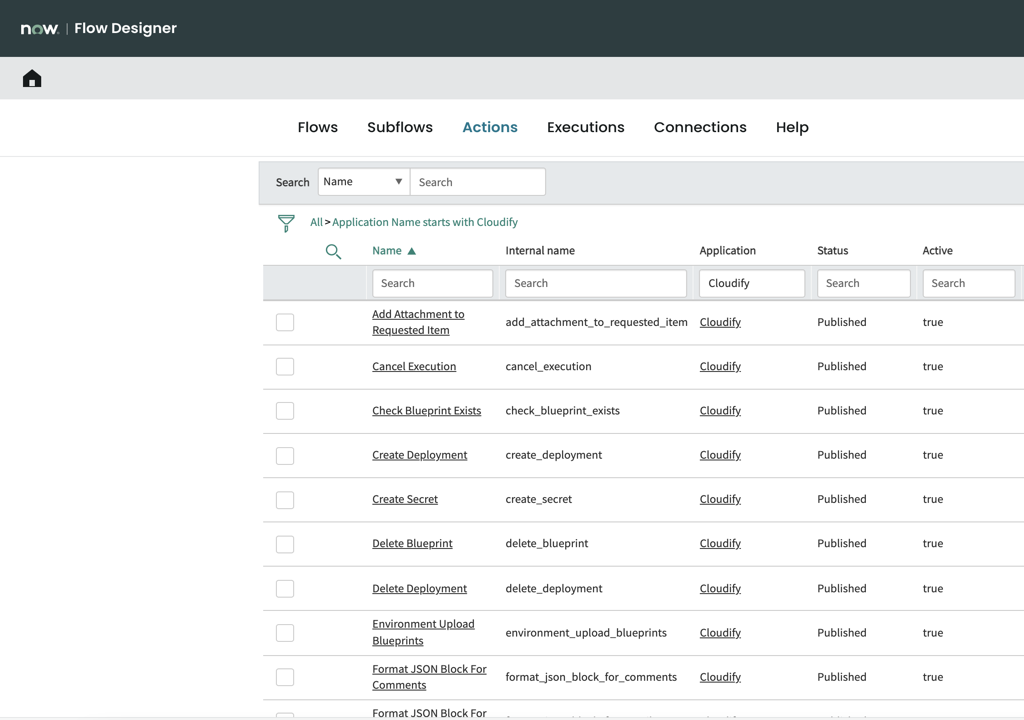
Task: Open the Cancel Execution action
Action: pyautogui.click(x=414, y=367)
